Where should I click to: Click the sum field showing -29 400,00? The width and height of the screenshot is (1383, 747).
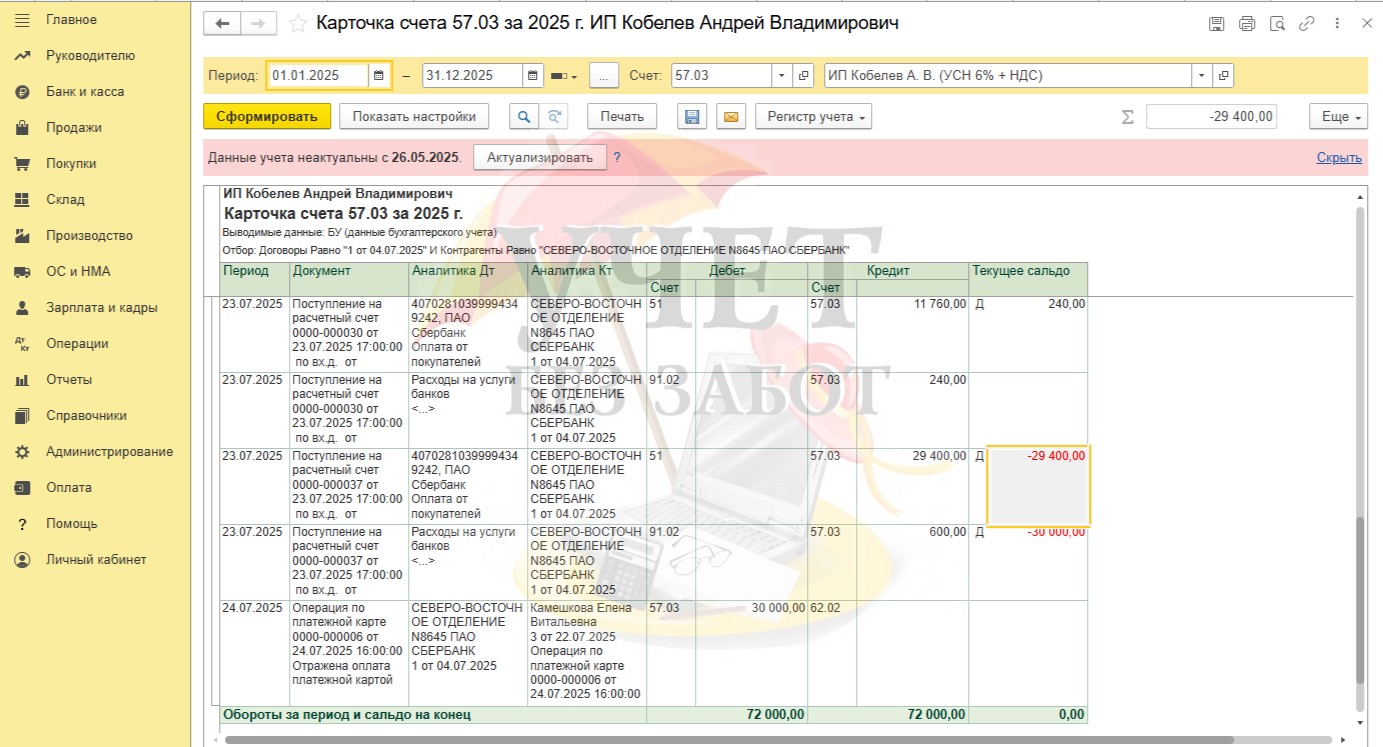(x=1212, y=116)
